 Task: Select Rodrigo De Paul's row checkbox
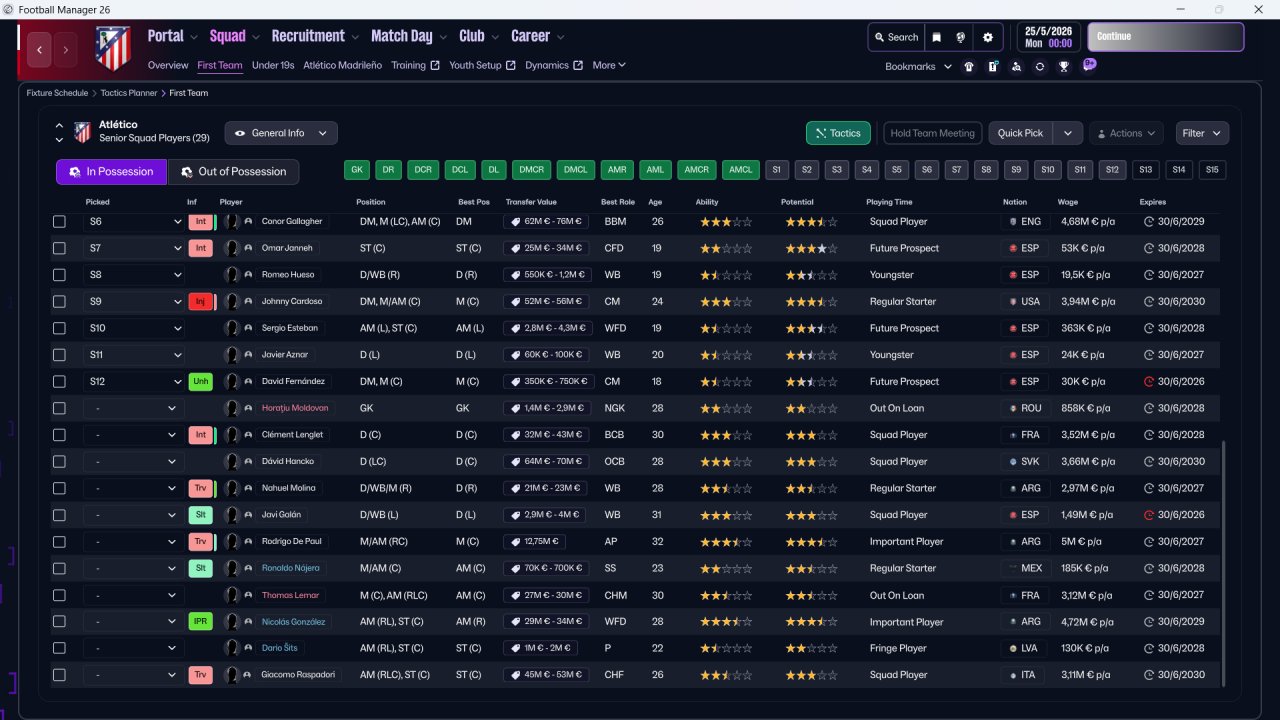(59, 542)
